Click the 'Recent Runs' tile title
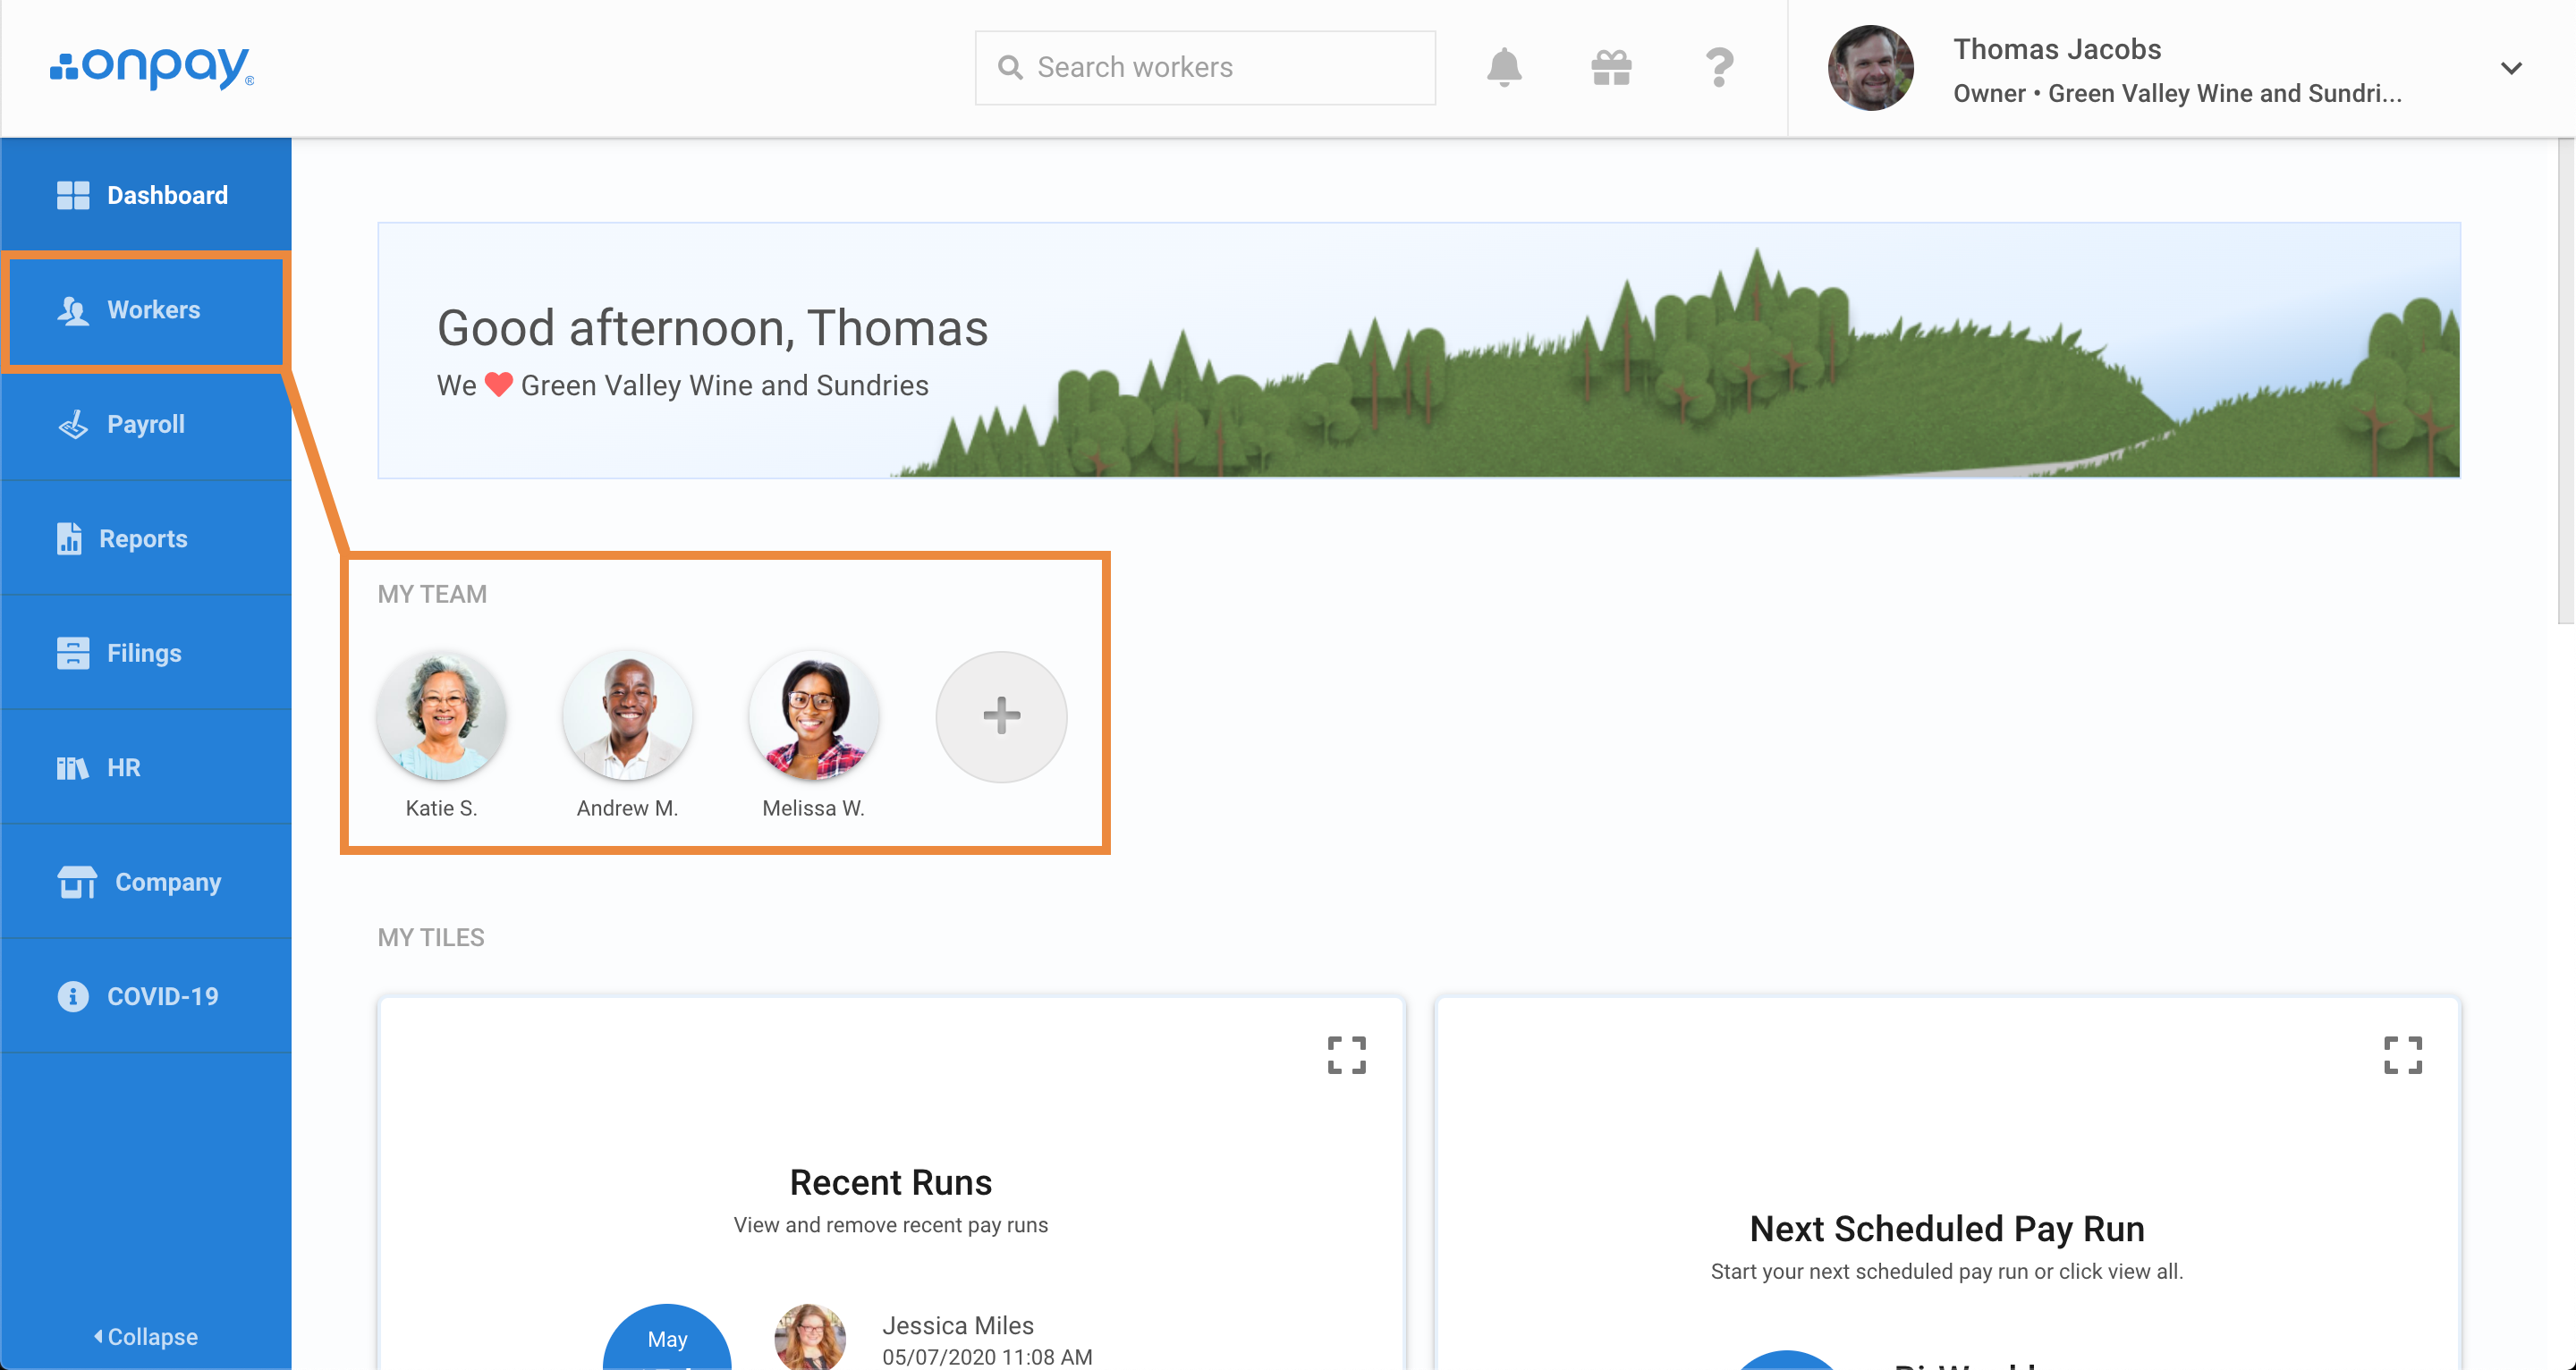Image resolution: width=2576 pixels, height=1370 pixels. pyautogui.click(x=890, y=1182)
